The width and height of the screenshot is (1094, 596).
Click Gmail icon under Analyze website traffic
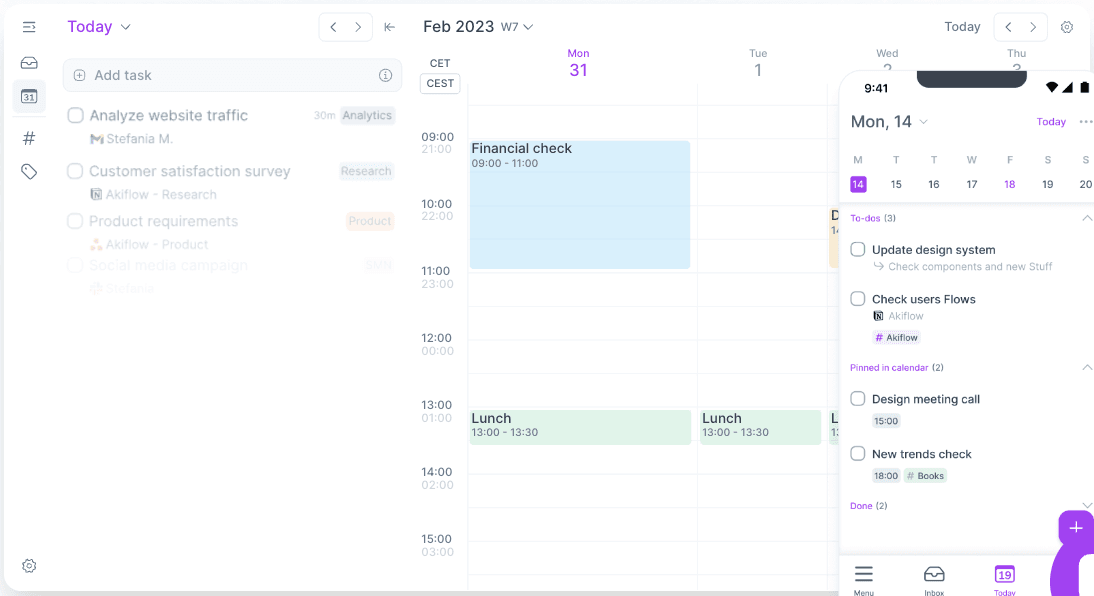97,139
